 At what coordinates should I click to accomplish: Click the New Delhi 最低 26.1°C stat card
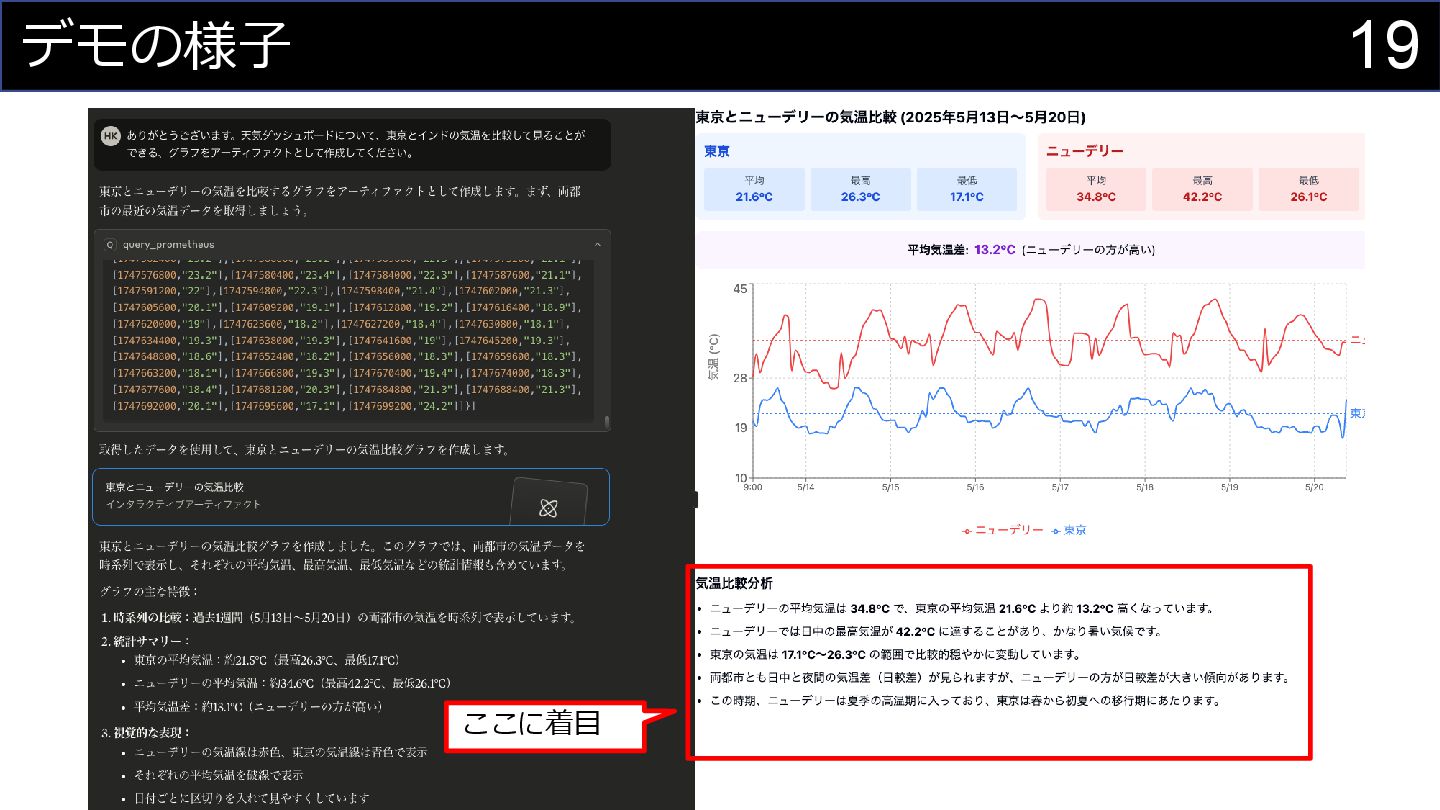tap(1308, 189)
